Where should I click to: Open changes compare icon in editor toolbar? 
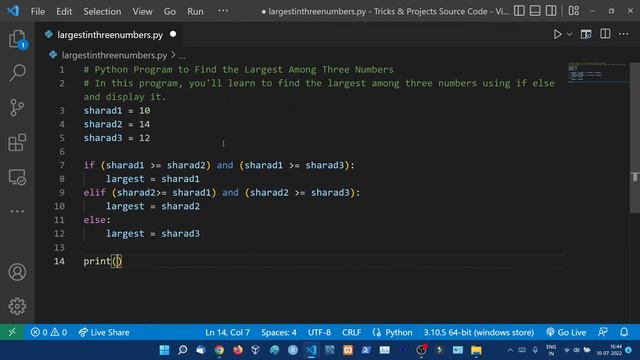[586, 34]
